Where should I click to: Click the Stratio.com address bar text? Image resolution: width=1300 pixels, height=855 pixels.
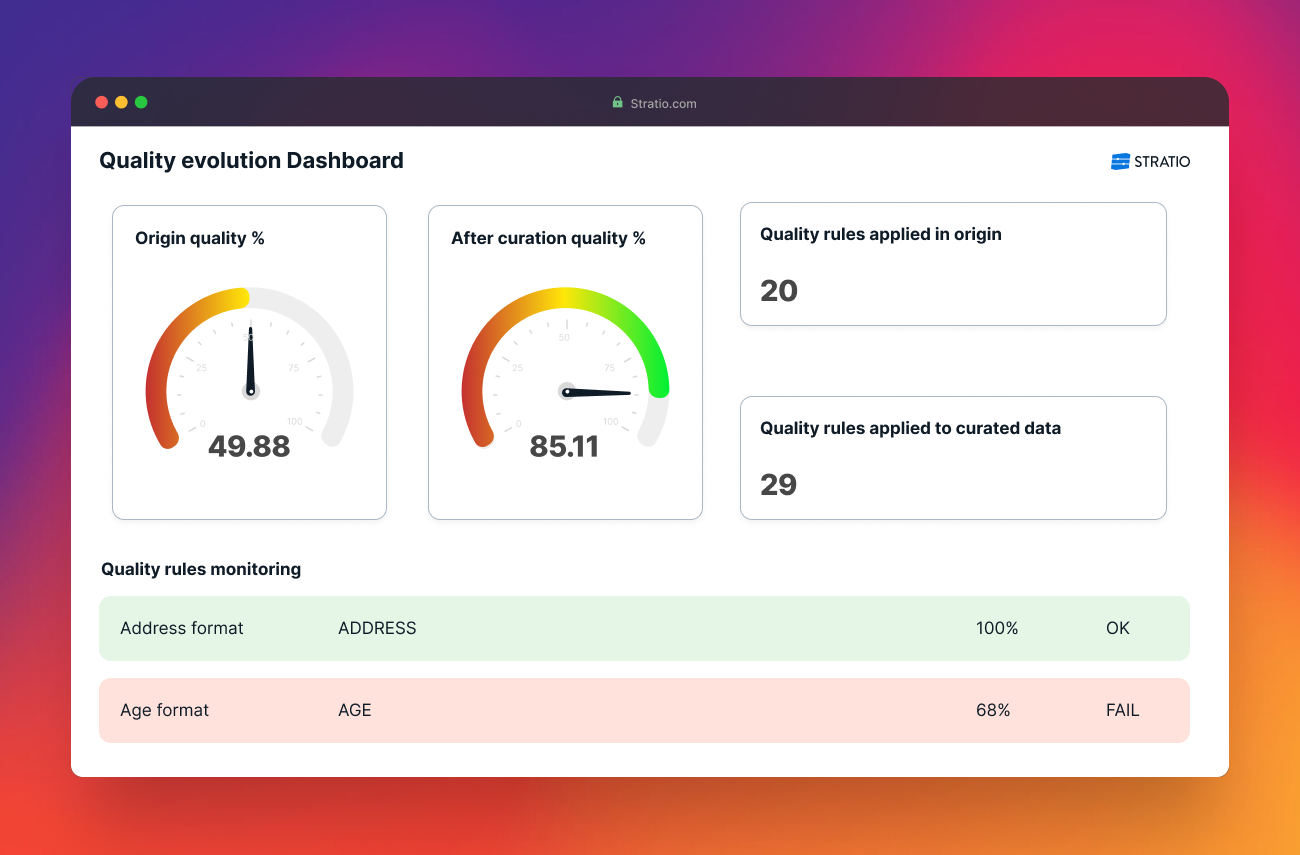[663, 103]
